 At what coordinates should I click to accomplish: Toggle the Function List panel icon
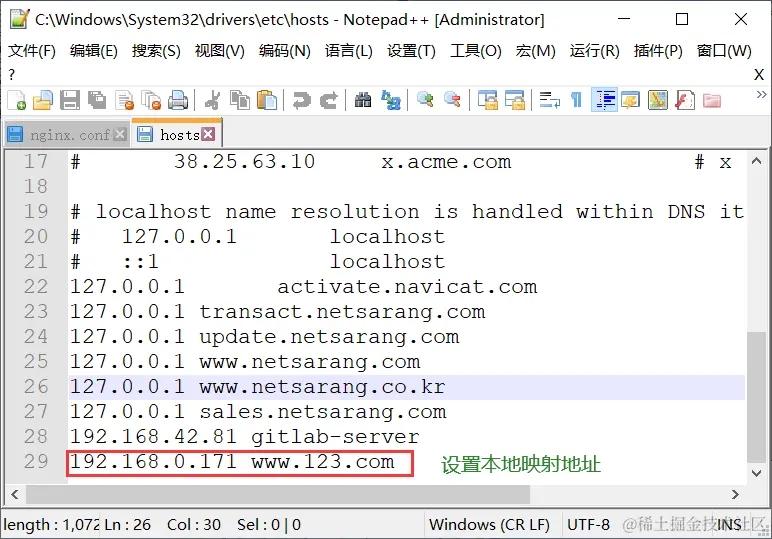tap(685, 100)
